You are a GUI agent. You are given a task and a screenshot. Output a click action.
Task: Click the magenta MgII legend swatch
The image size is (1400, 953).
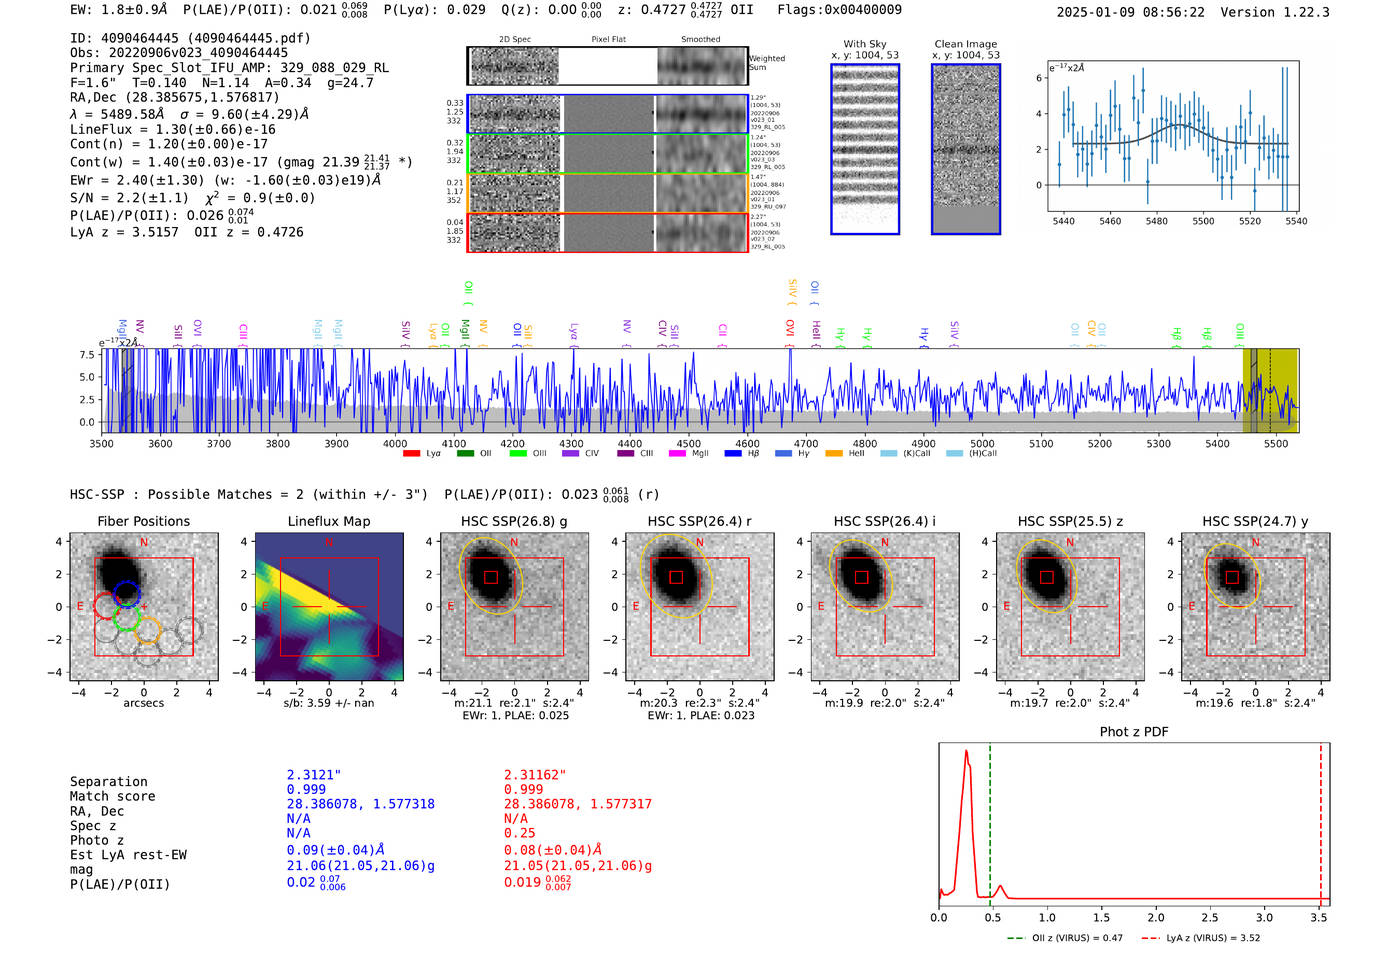678,454
